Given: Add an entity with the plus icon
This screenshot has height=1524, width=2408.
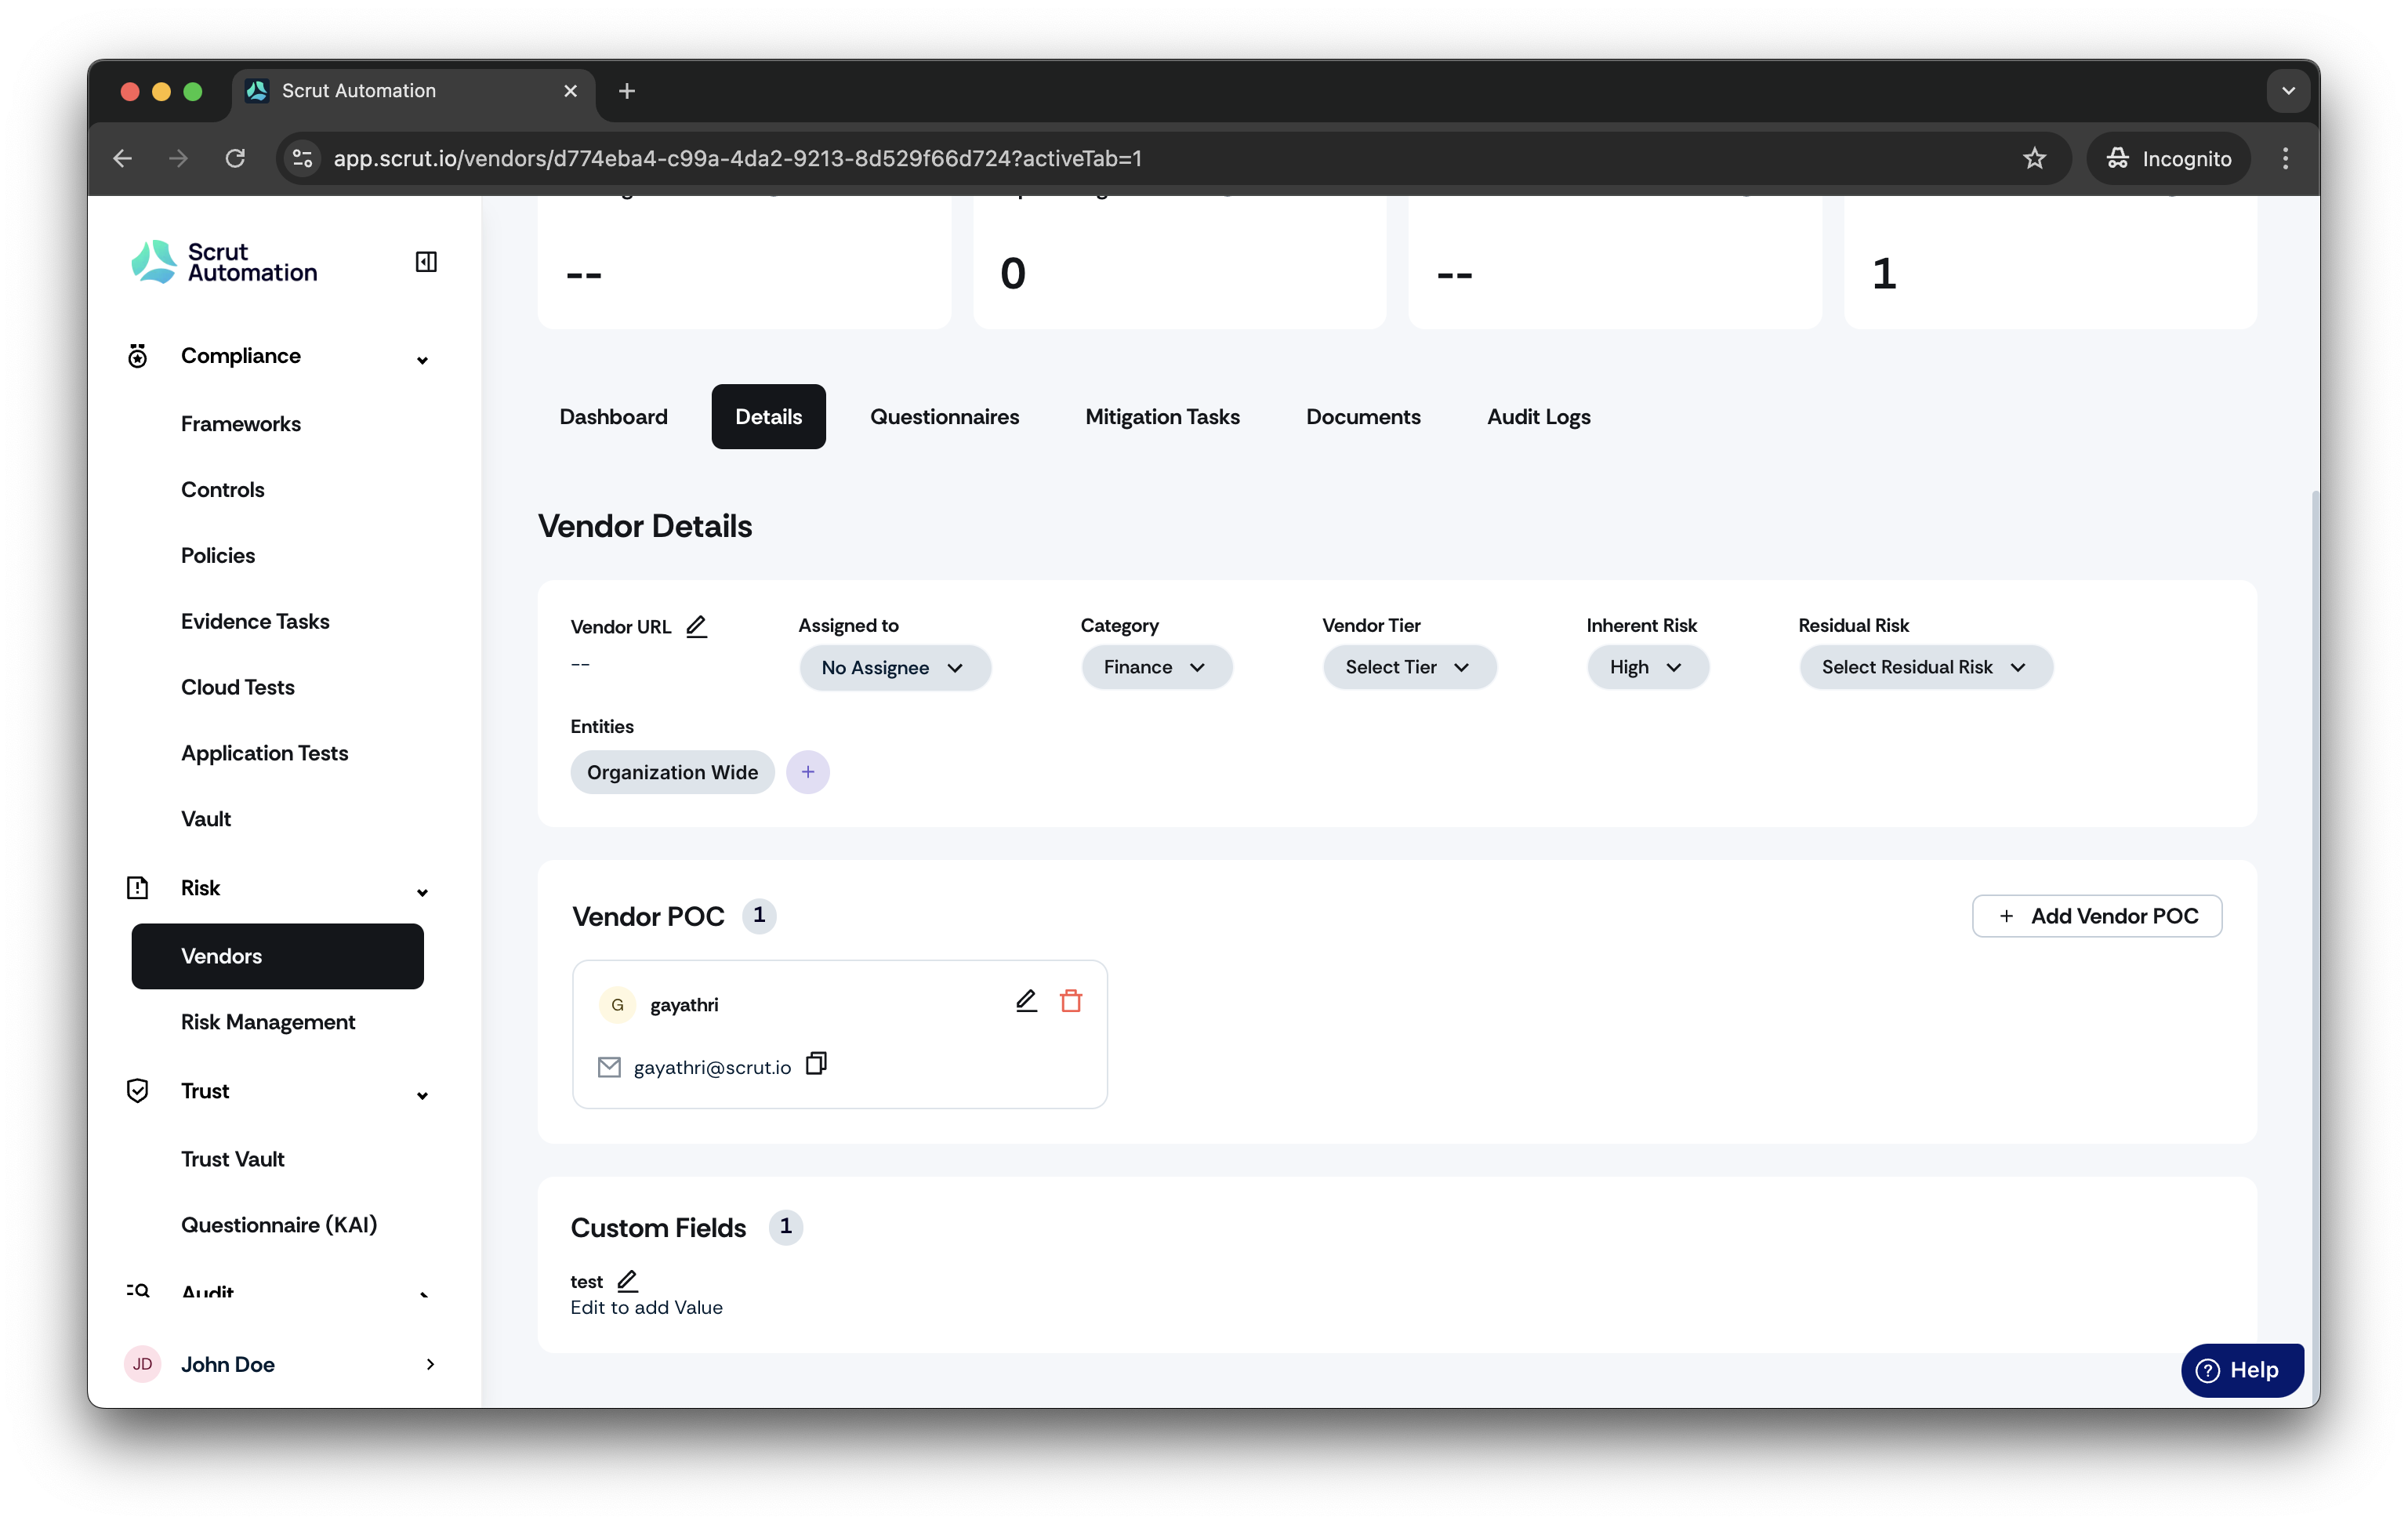Looking at the screenshot, I should [808, 772].
